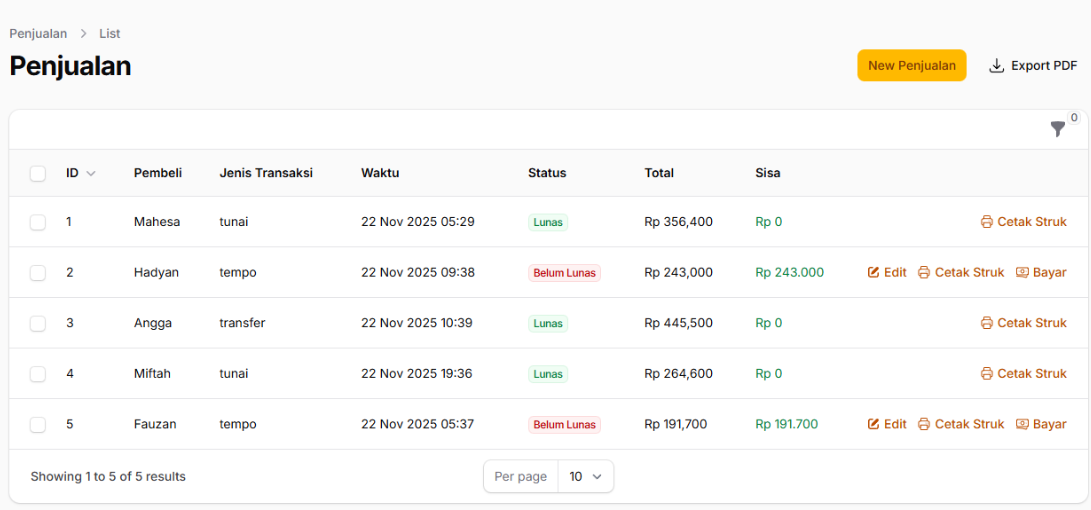Click printer icon in Miftah's row
The image size is (1091, 510).
[x=987, y=374]
